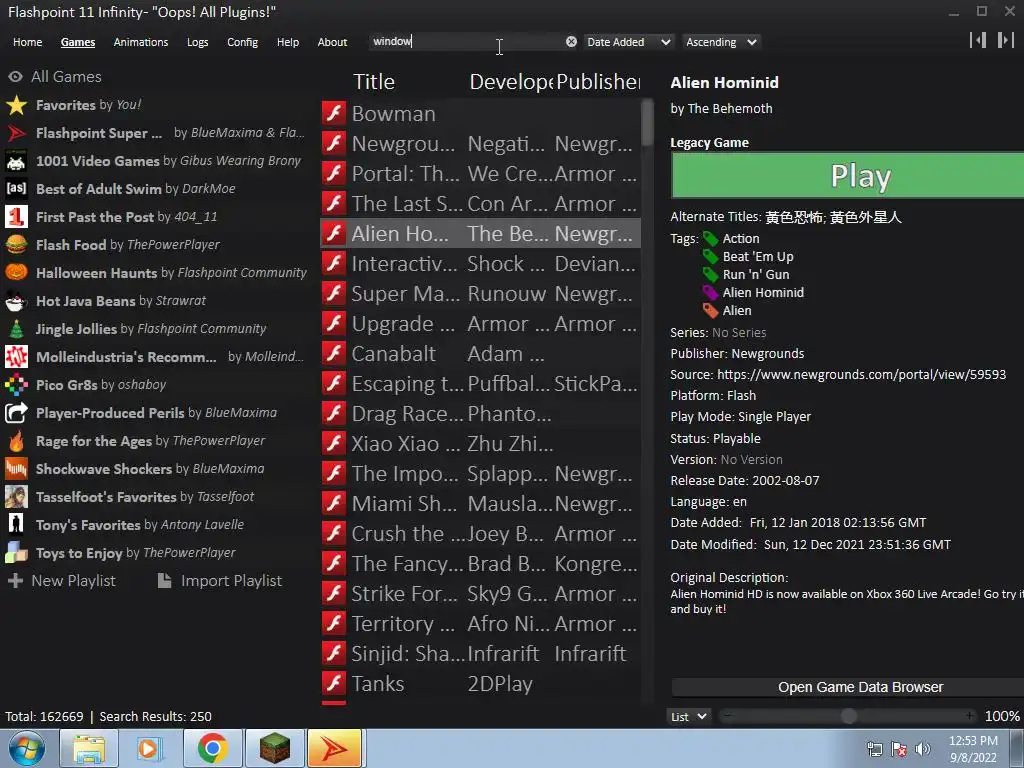
Task: Select the 'Portal: Th...' game row
Action: tap(480, 174)
